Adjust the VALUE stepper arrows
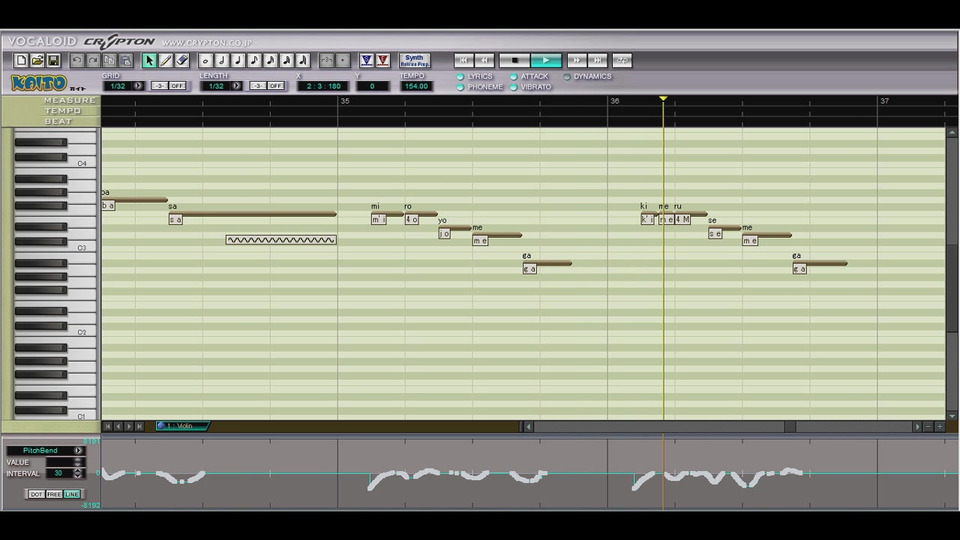The width and height of the screenshot is (960, 540). tap(78, 462)
